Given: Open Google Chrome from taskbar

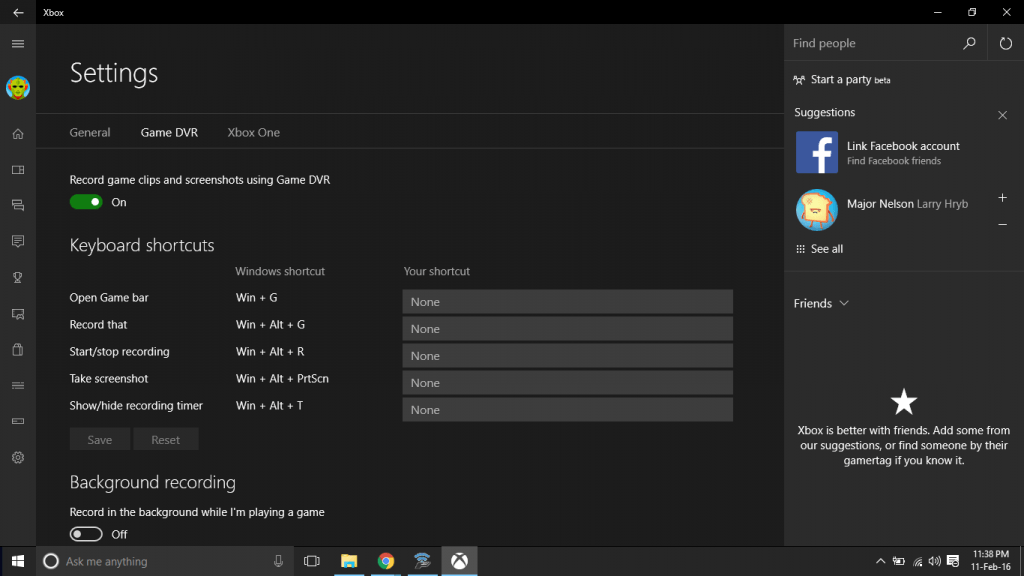Looking at the screenshot, I should pos(386,561).
